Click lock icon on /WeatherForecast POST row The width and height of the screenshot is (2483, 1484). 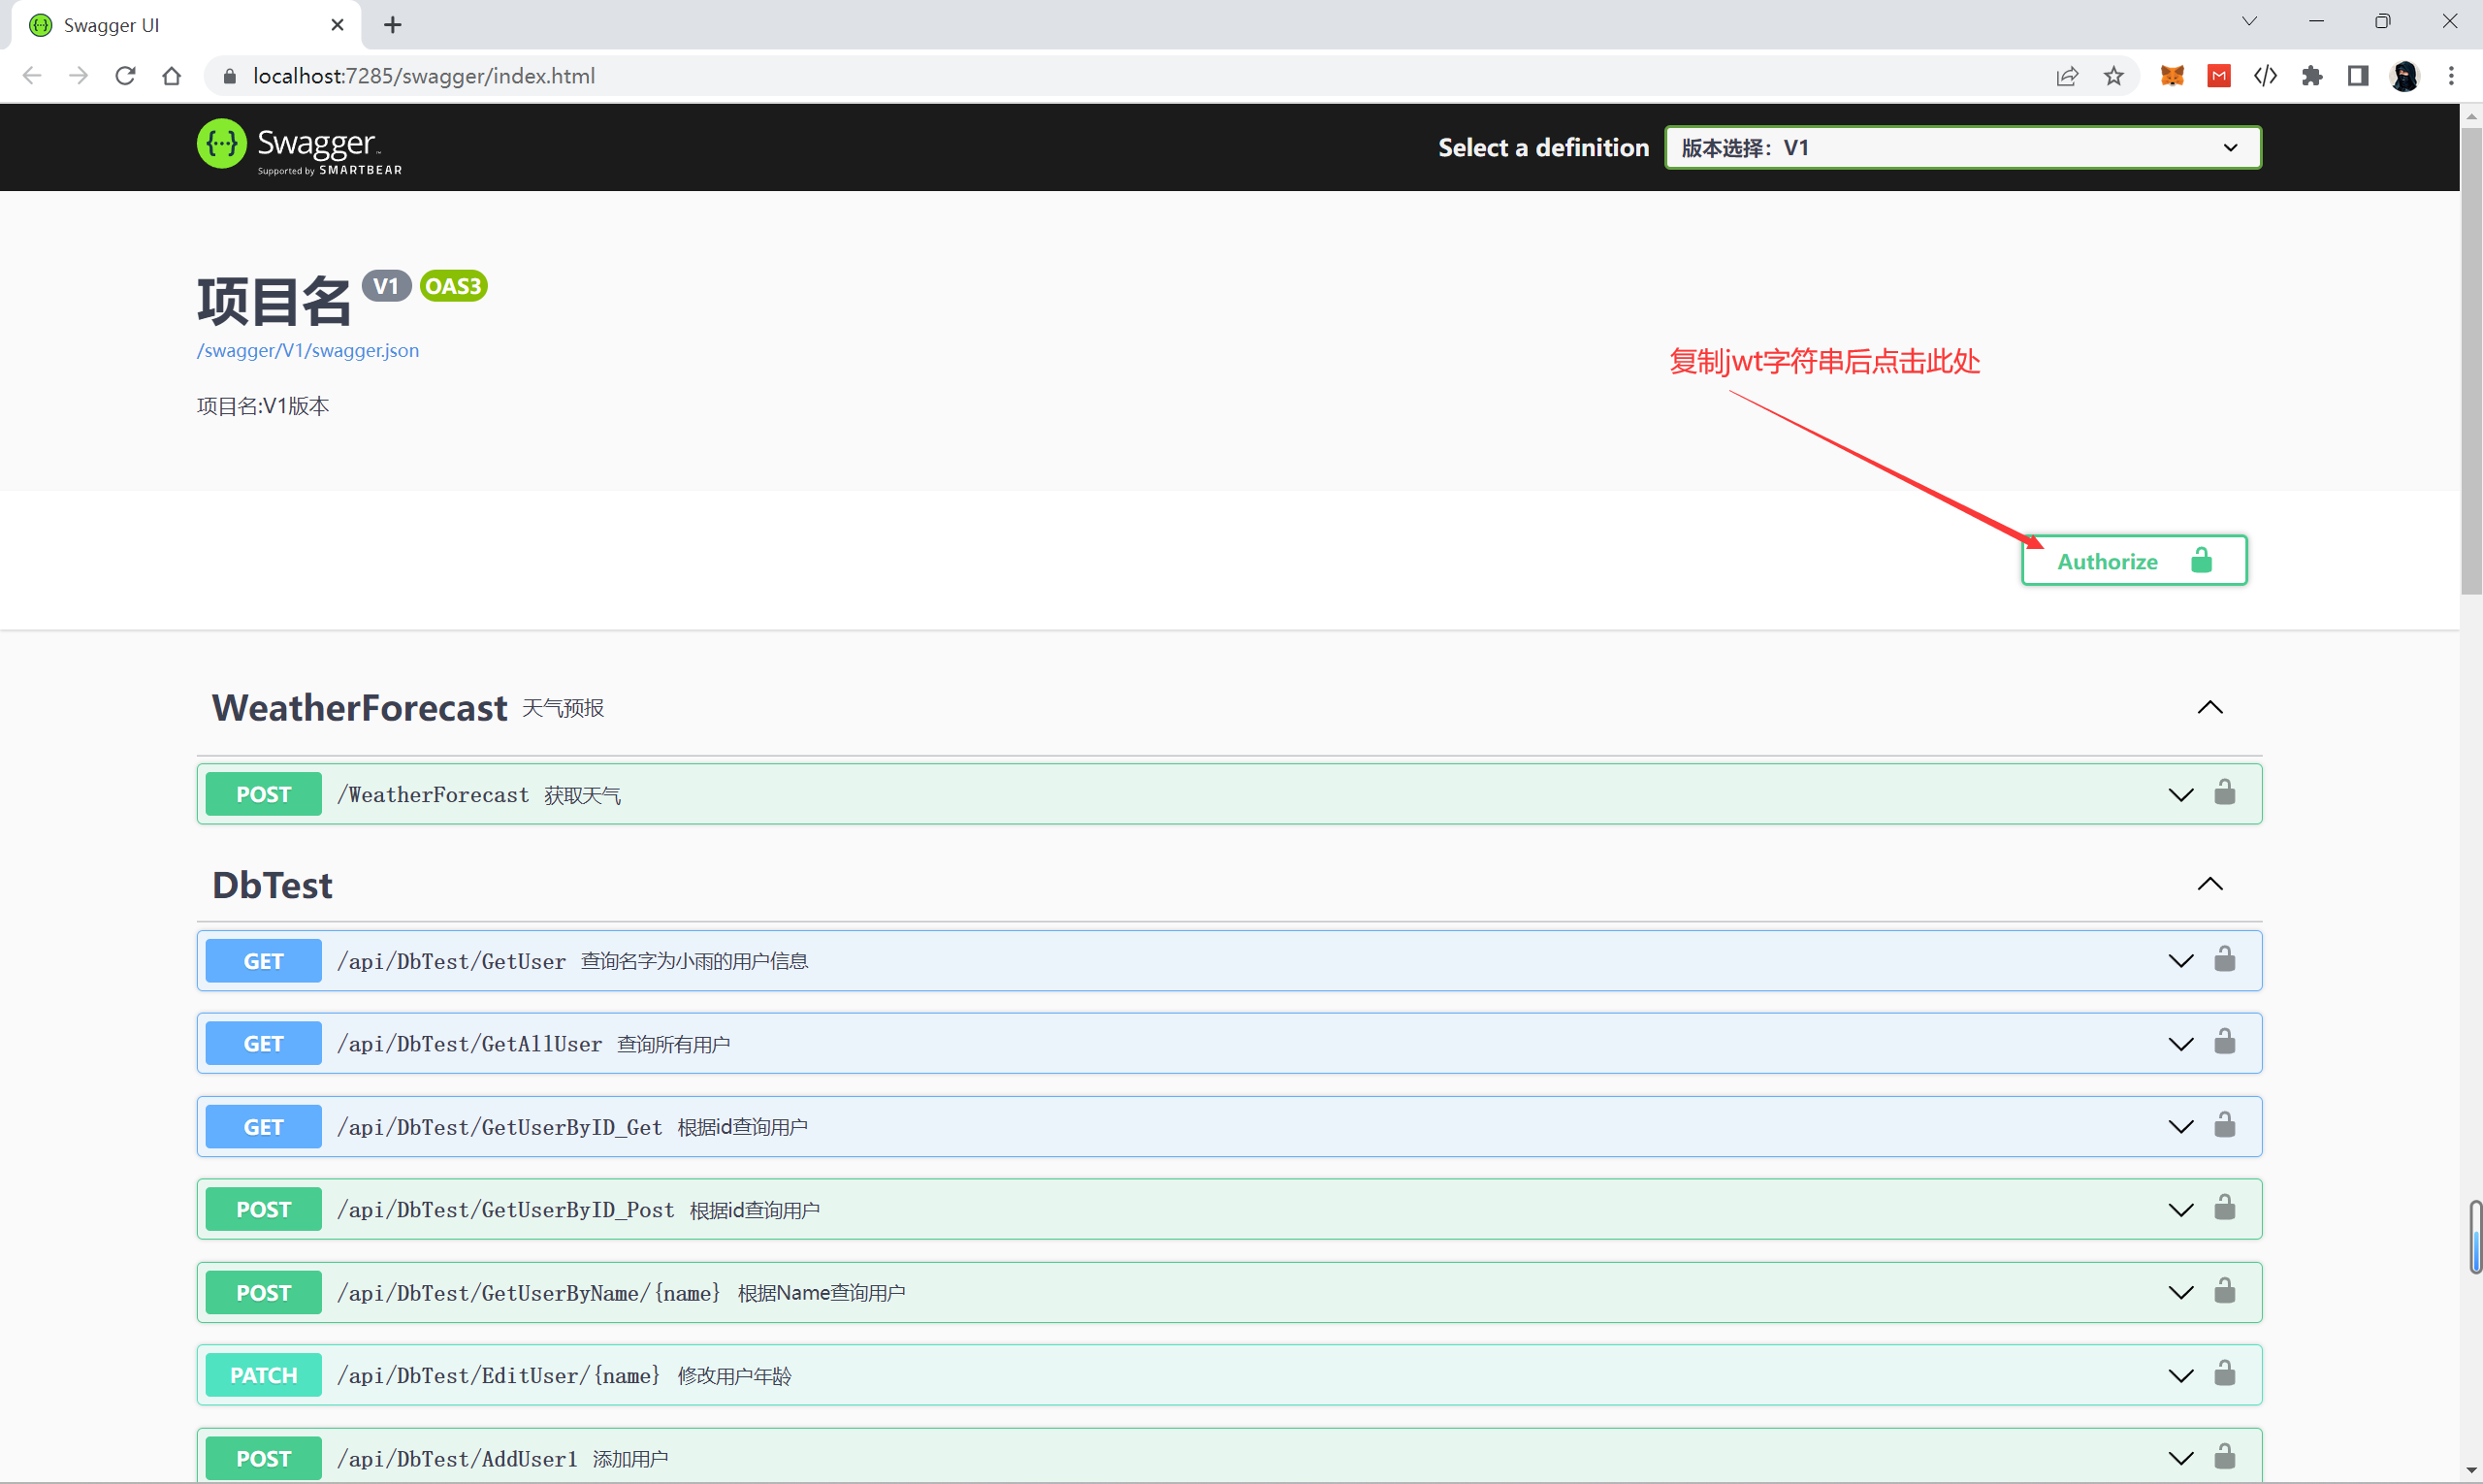2224,793
